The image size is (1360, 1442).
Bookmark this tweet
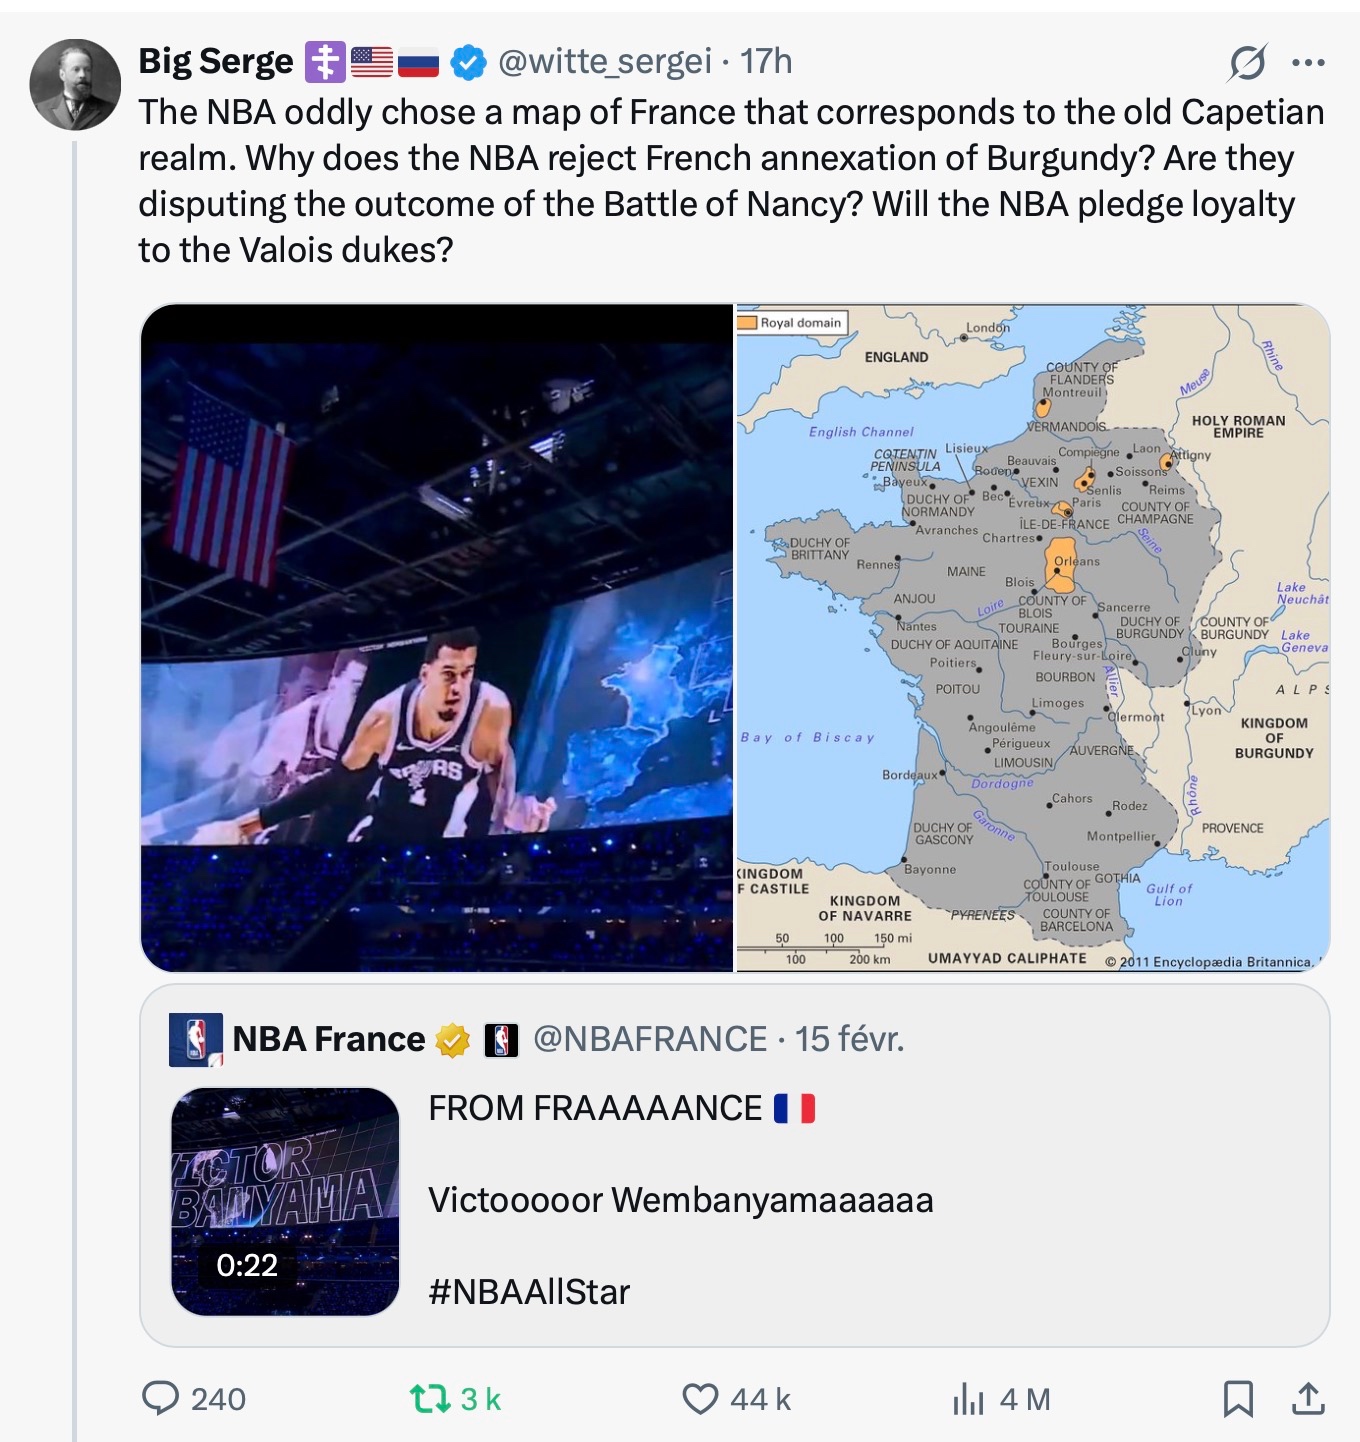(1238, 1398)
